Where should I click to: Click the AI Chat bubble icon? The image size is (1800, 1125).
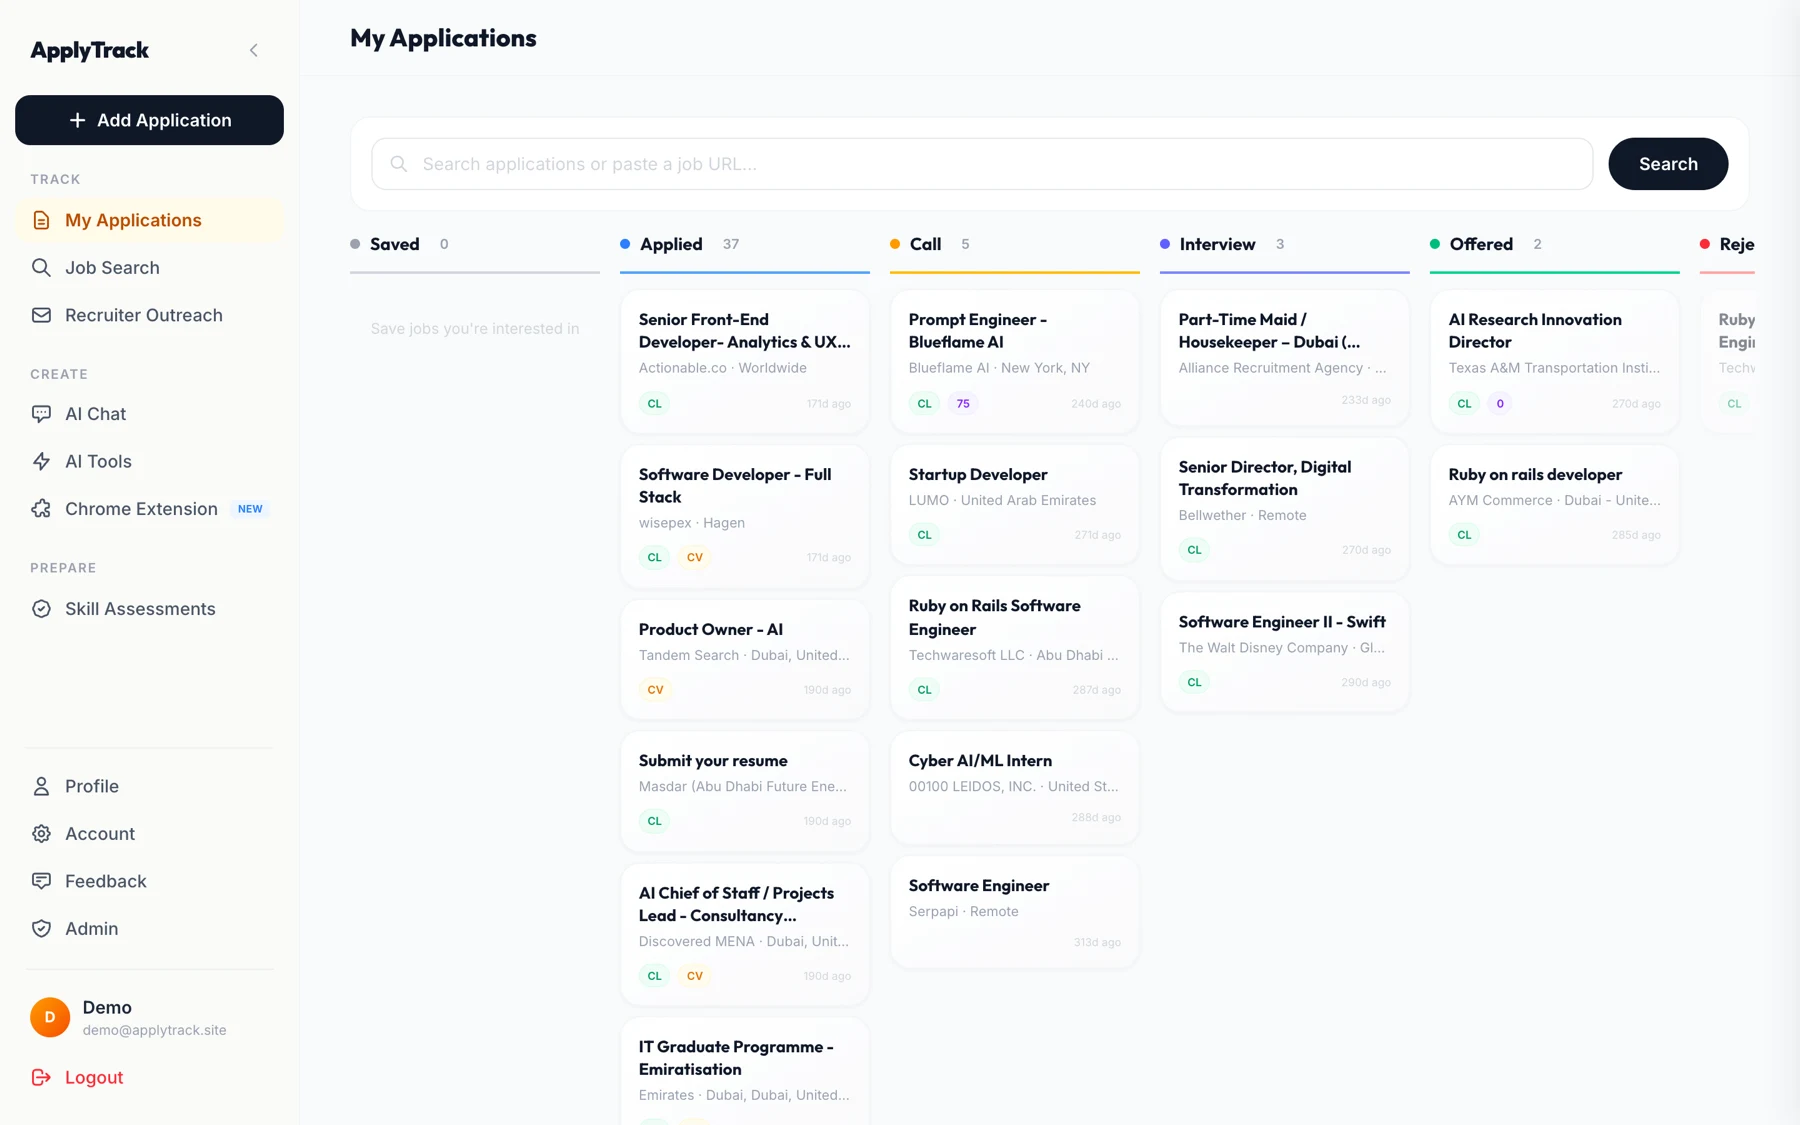pos(41,413)
